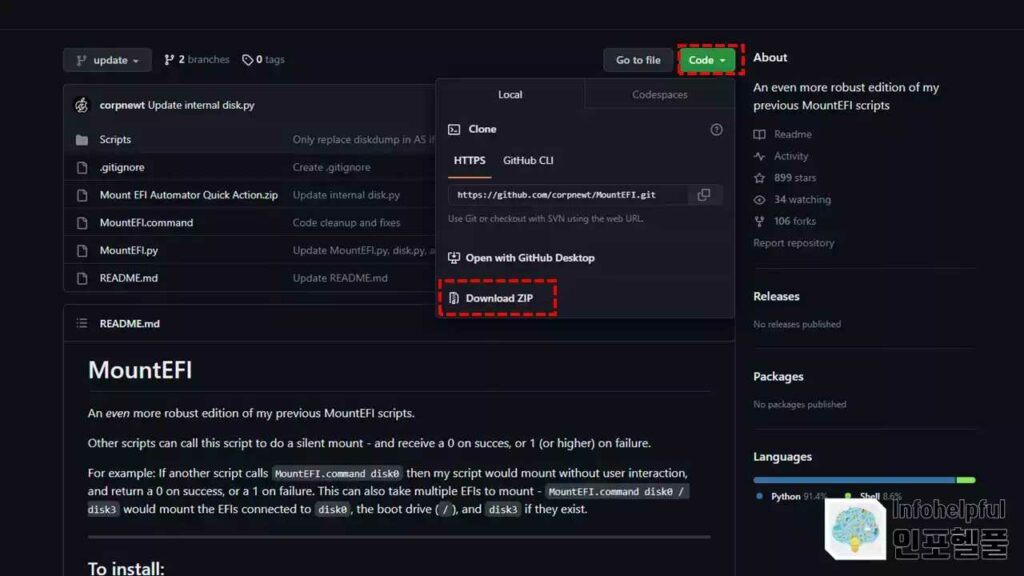This screenshot has width=1024, height=576.
Task: Click the README.md file icon
Action: coord(82,278)
